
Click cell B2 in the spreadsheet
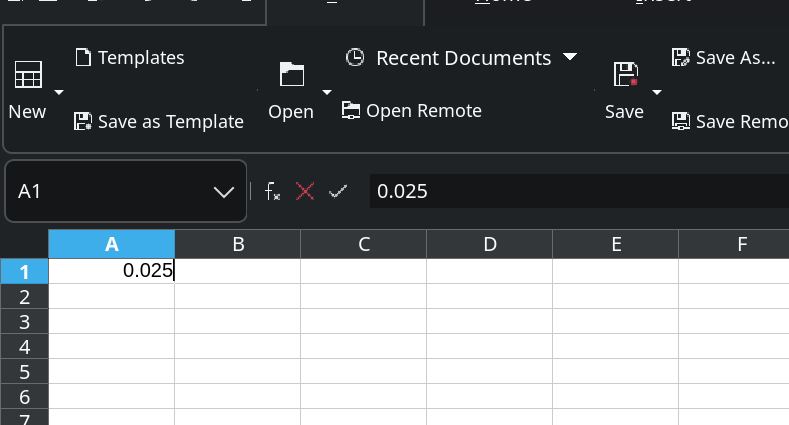point(238,297)
